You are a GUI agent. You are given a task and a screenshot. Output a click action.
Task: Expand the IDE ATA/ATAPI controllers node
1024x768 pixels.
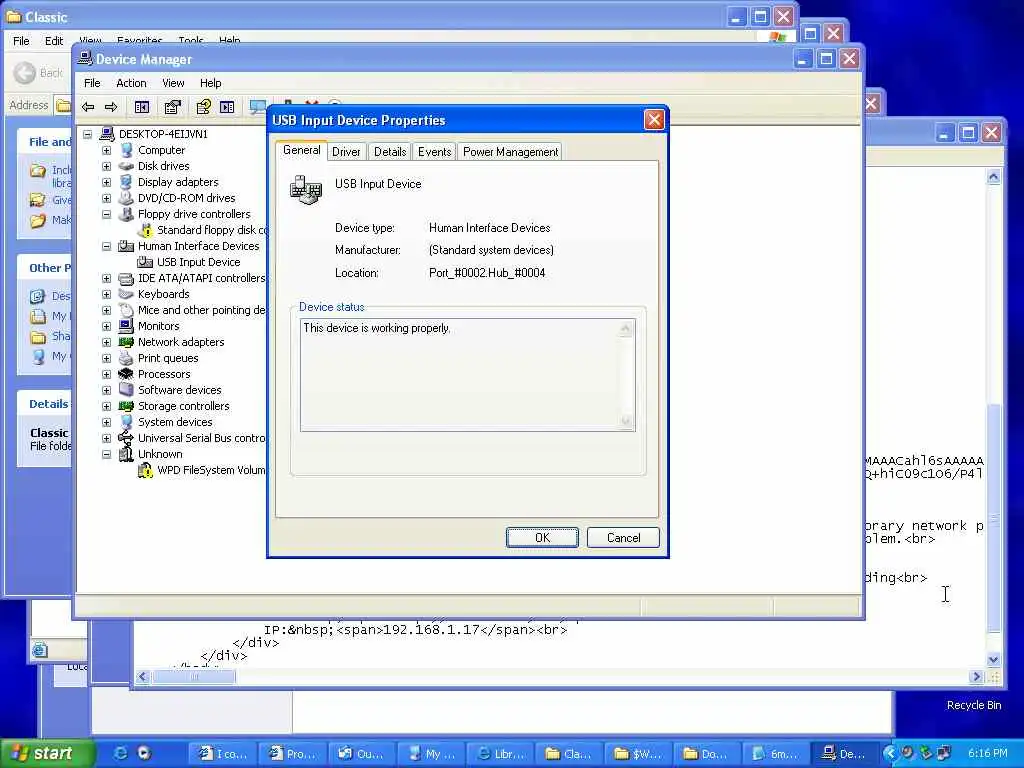106,278
